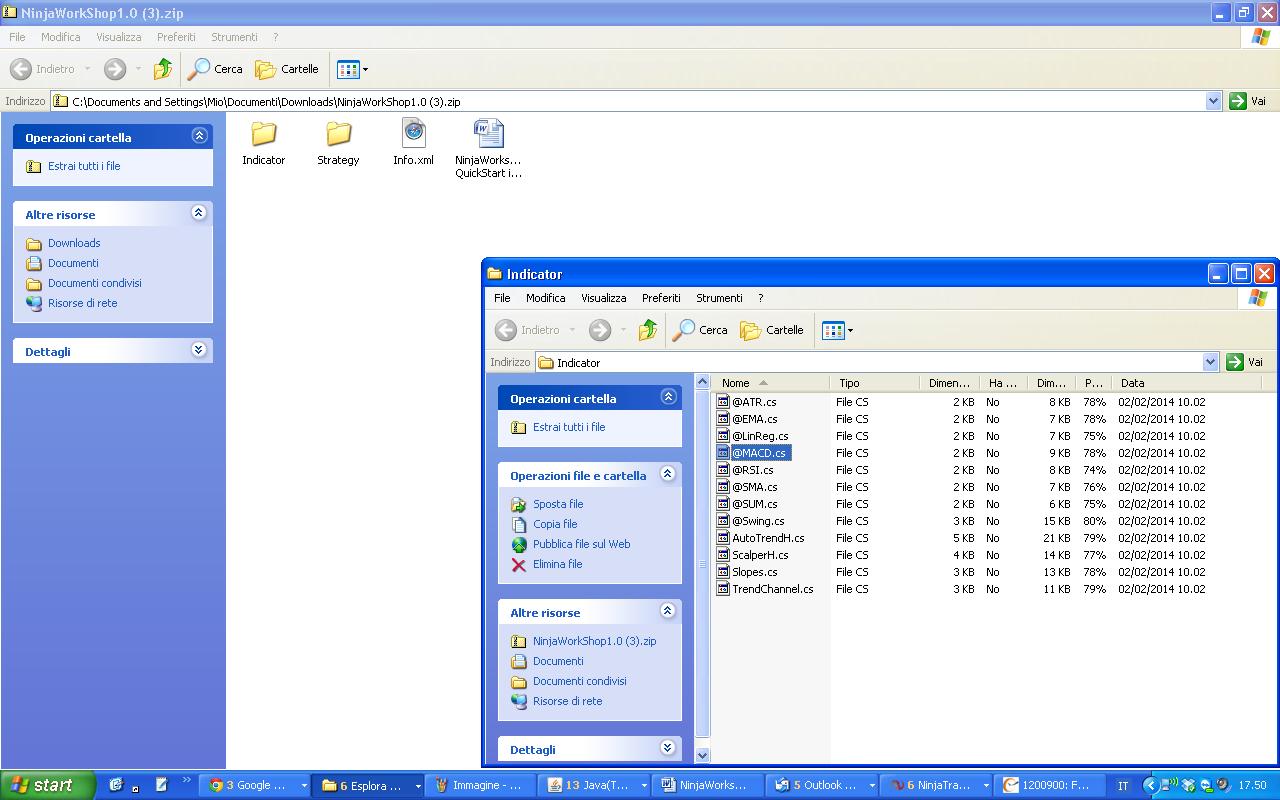Viewport: 1280px width, 800px height.
Task: Collapse Operazioni cartella in the zip window
Action: tap(199, 136)
